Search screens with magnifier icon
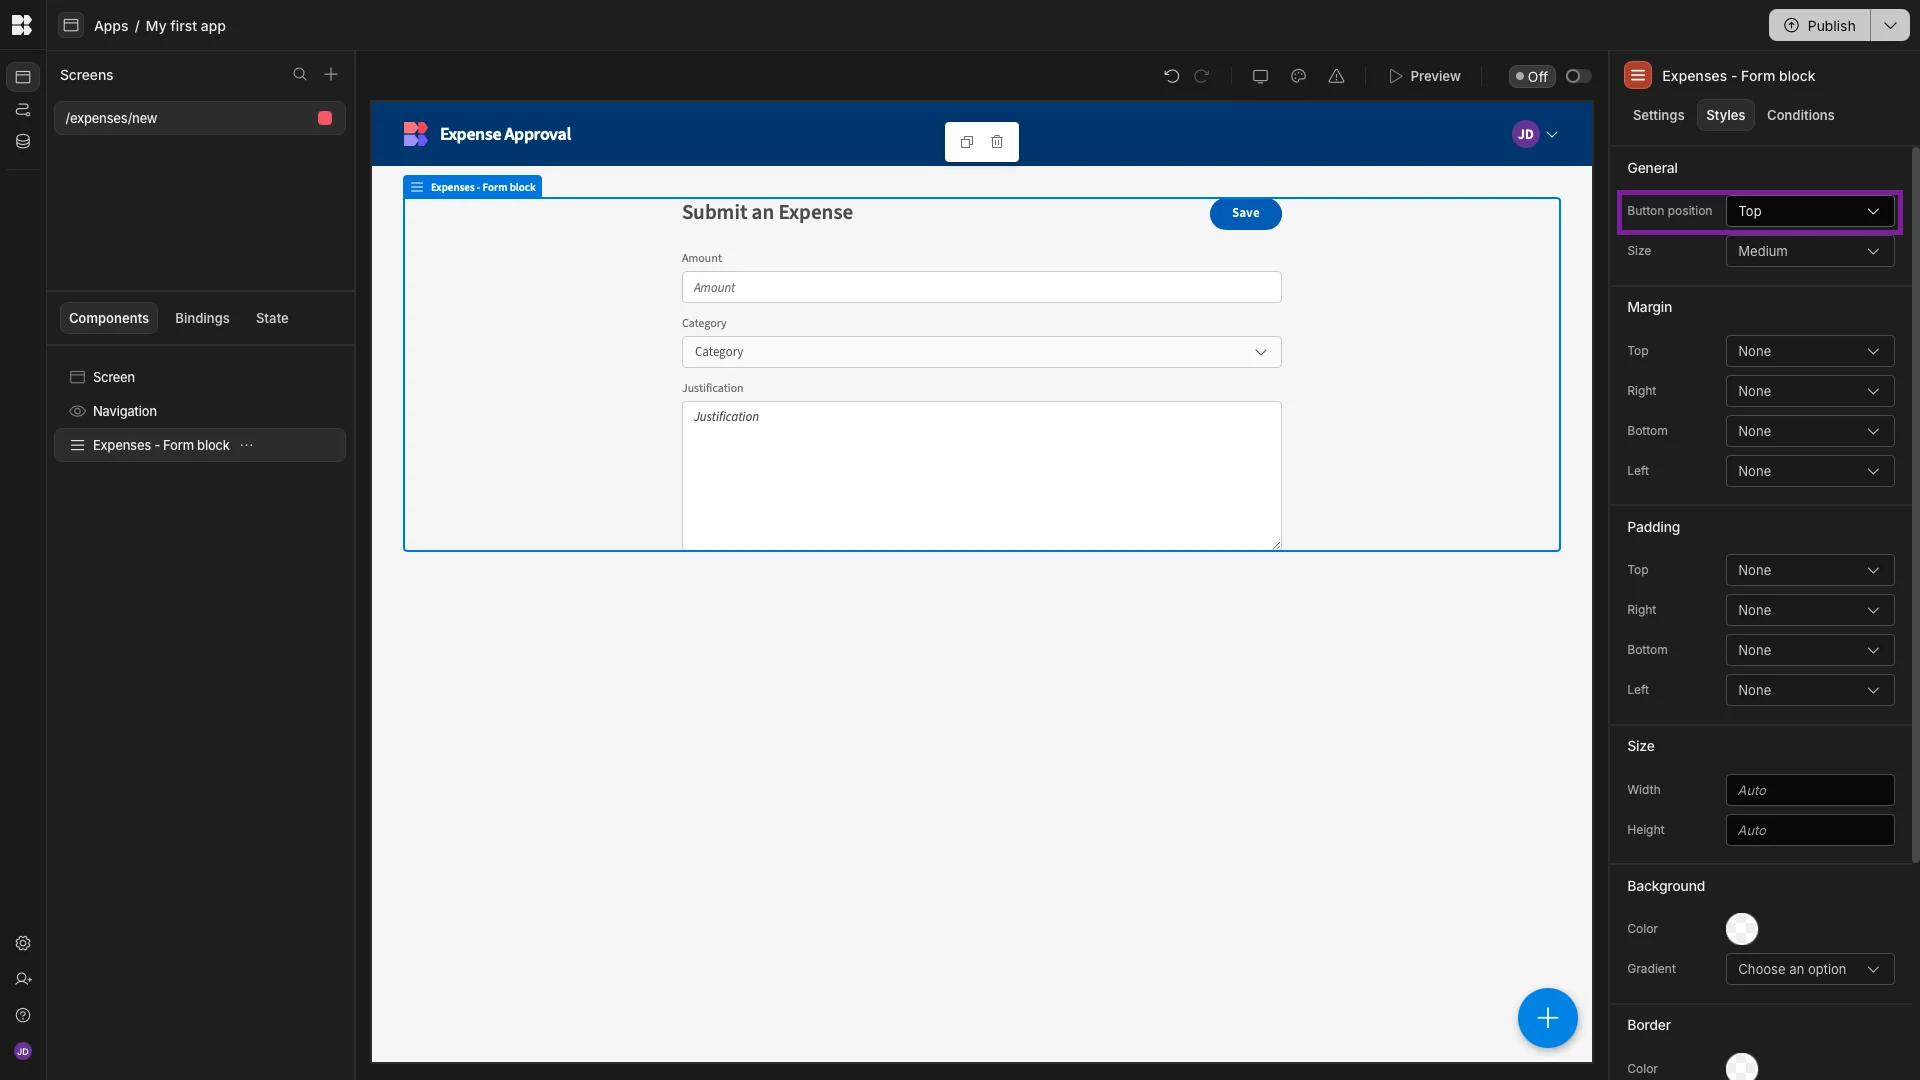 tap(299, 75)
